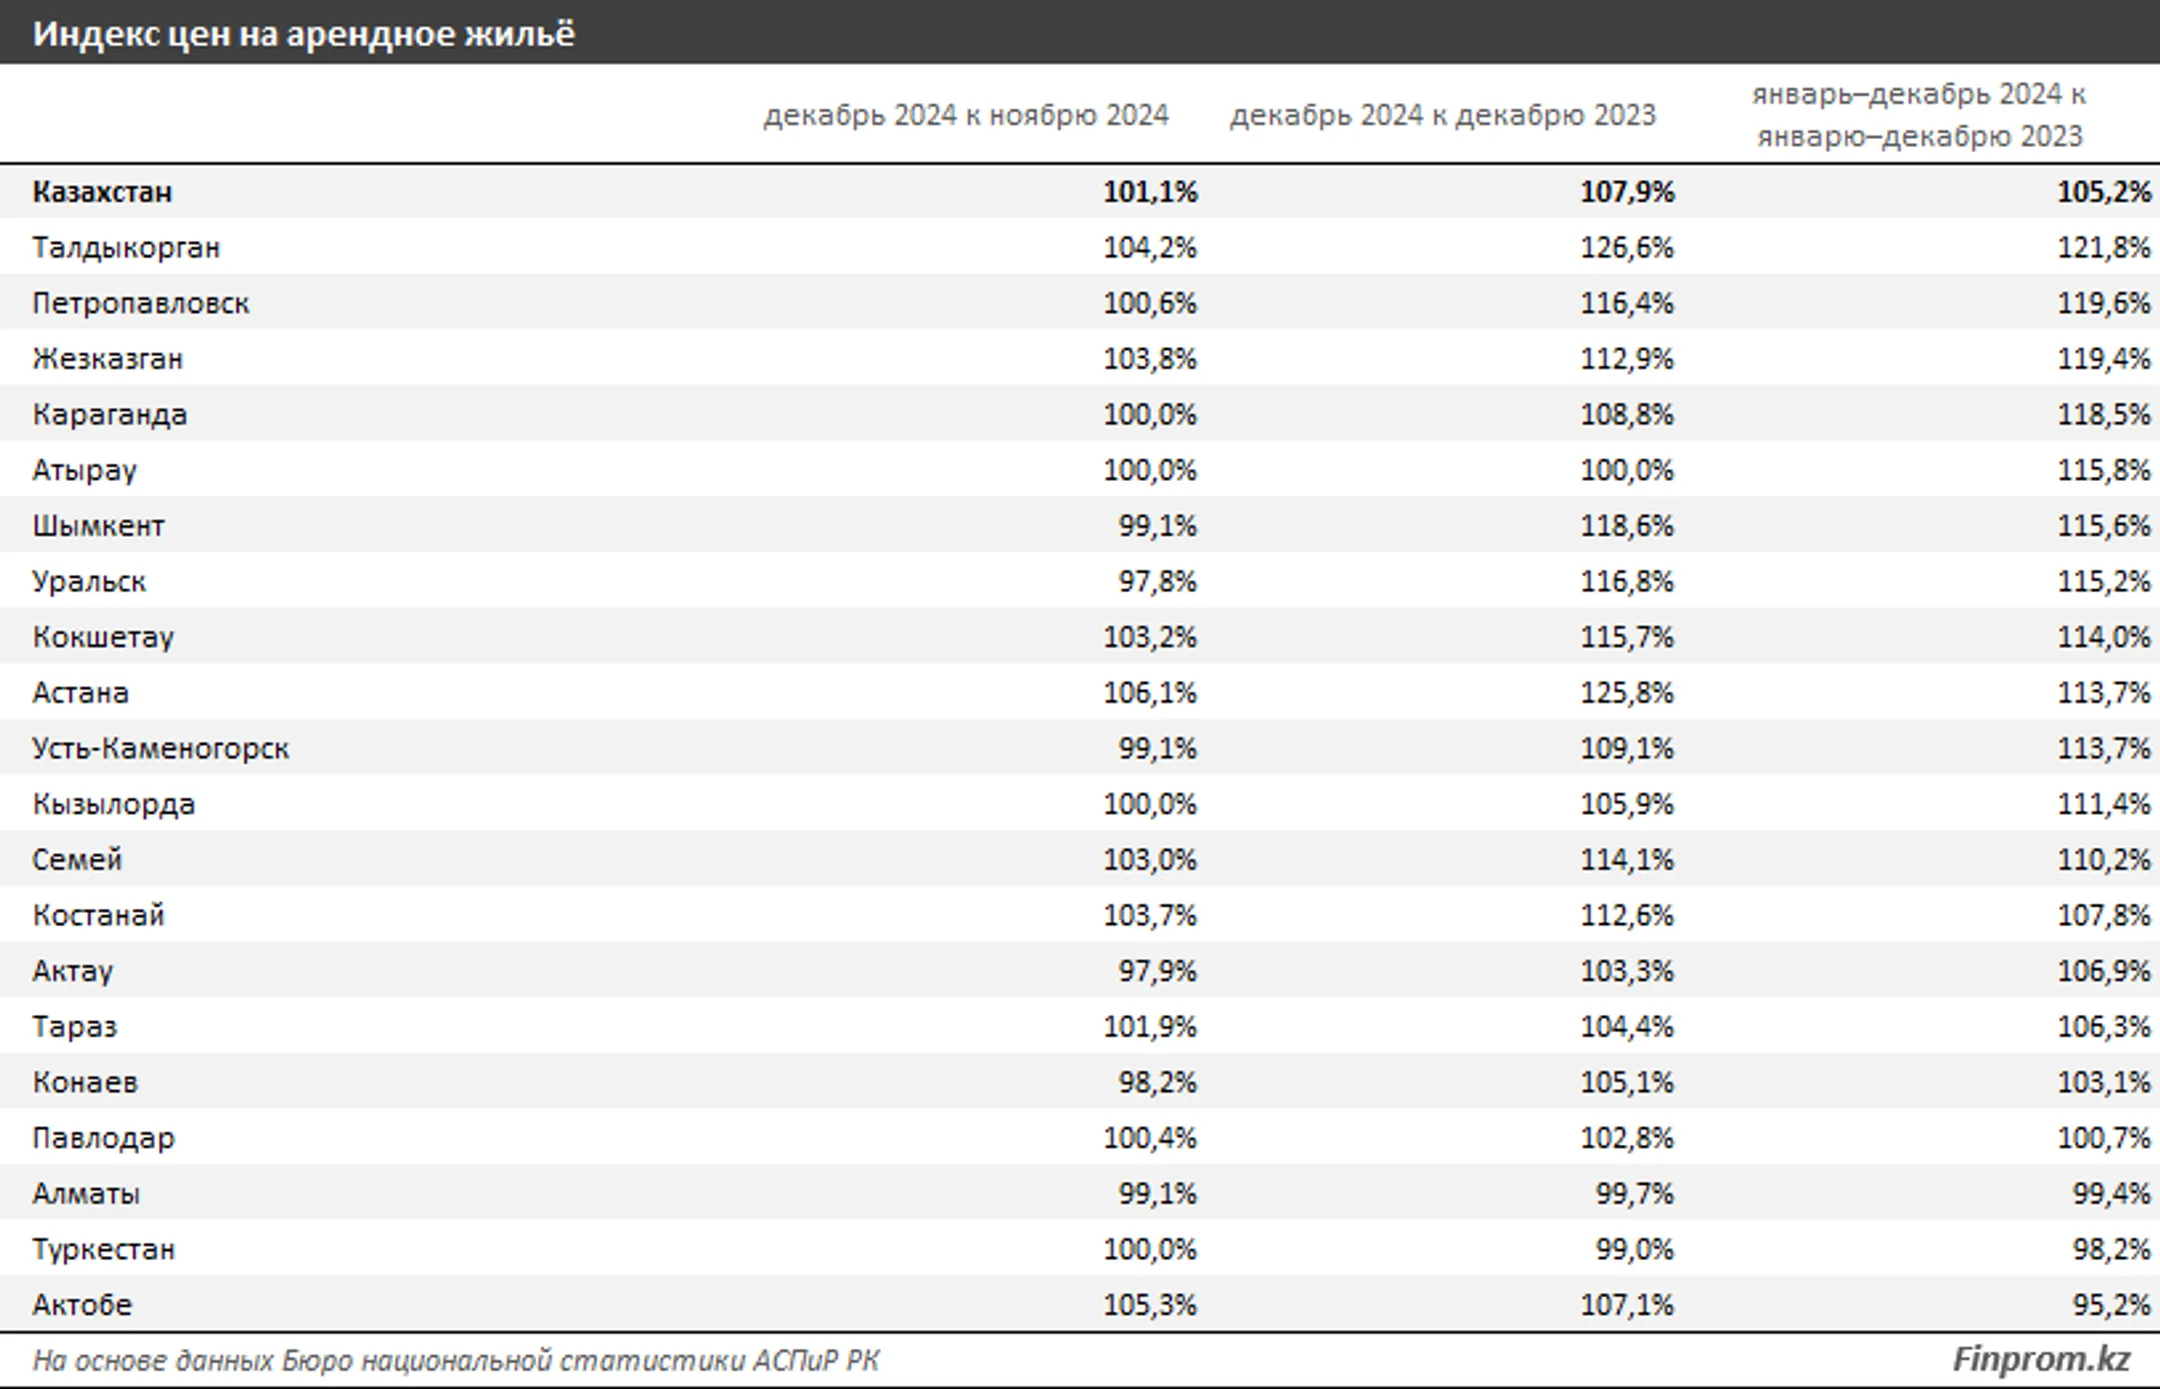Viewport: 2160px width, 1389px height.
Task: Select Актобе's 95,2% value
Action: click(2112, 1305)
